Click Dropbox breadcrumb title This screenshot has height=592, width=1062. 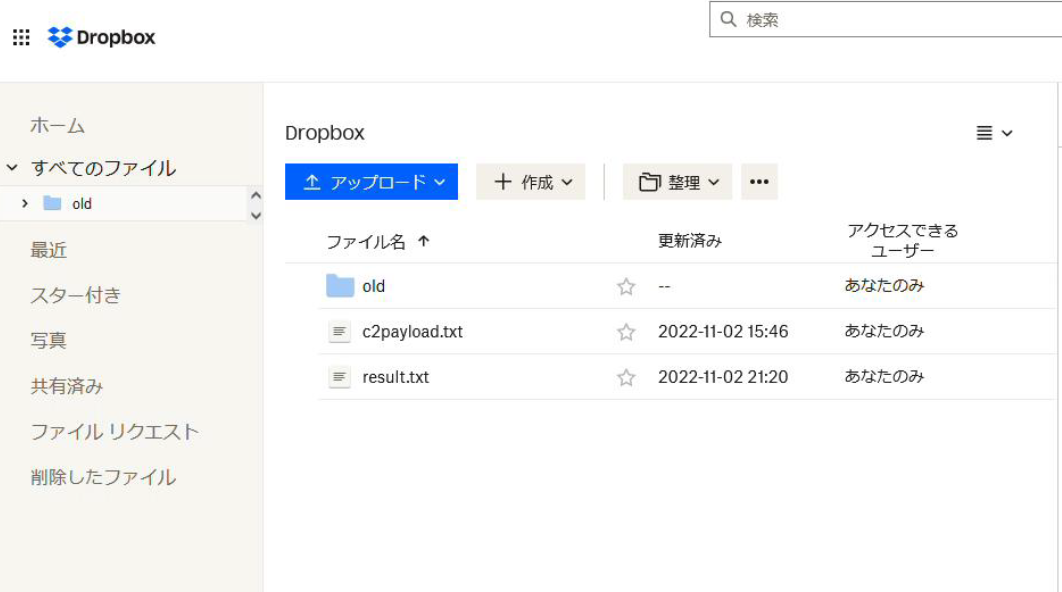click(x=324, y=133)
